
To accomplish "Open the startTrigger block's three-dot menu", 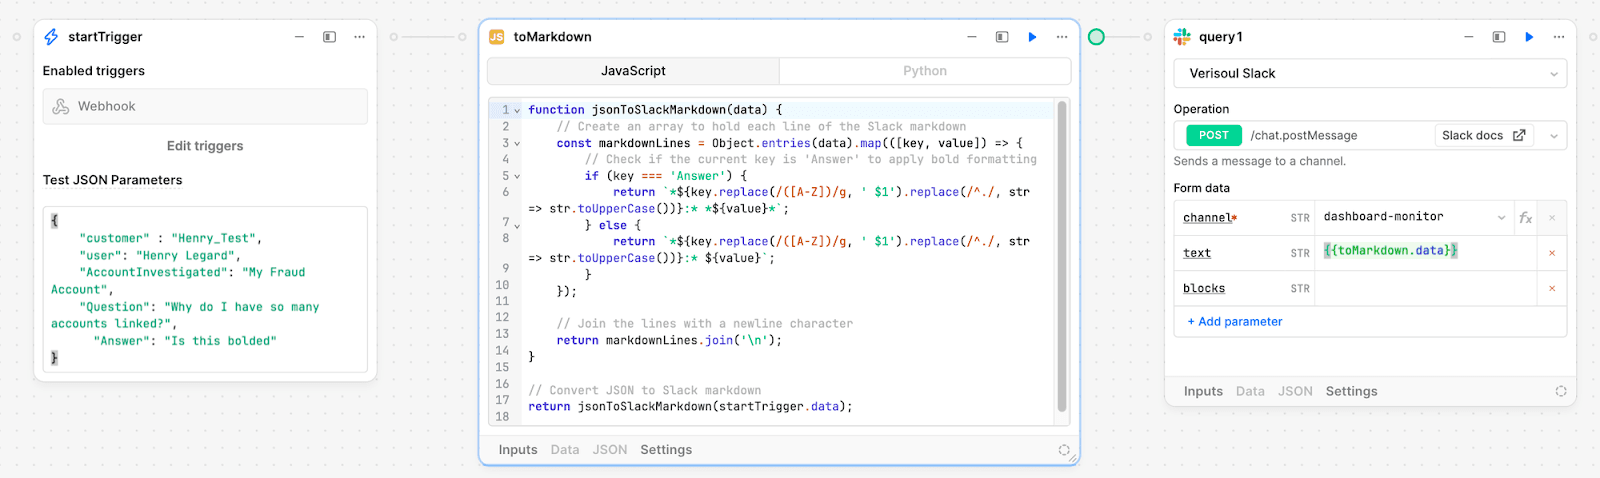I will pyautogui.click(x=359, y=37).
